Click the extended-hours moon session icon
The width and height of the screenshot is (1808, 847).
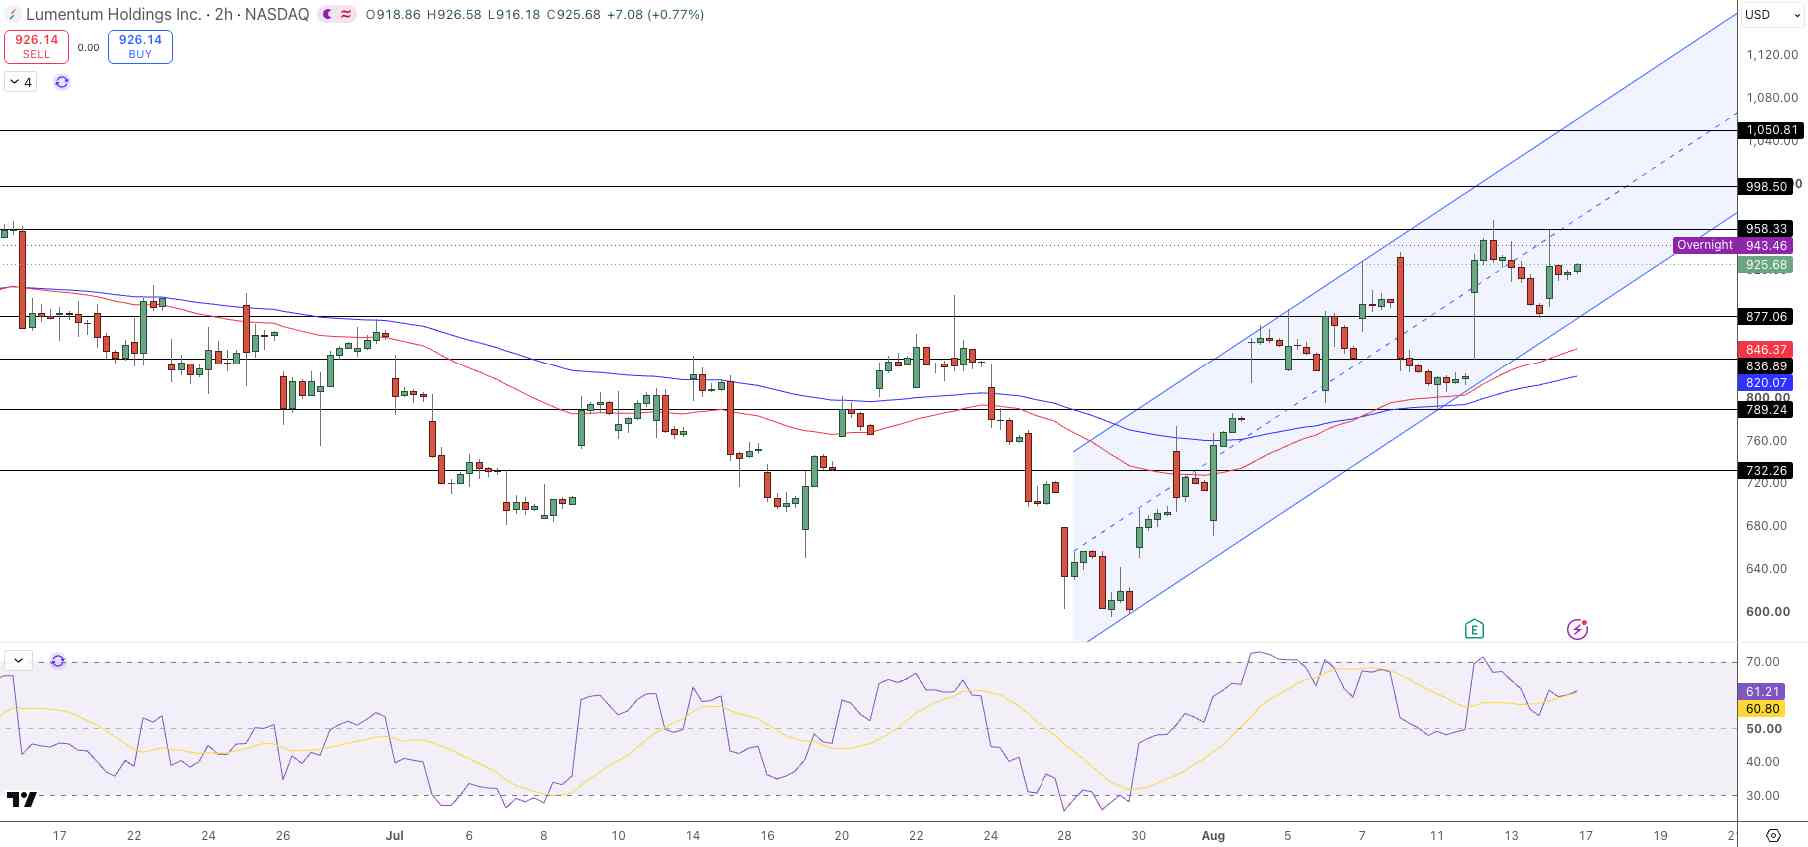tap(328, 15)
